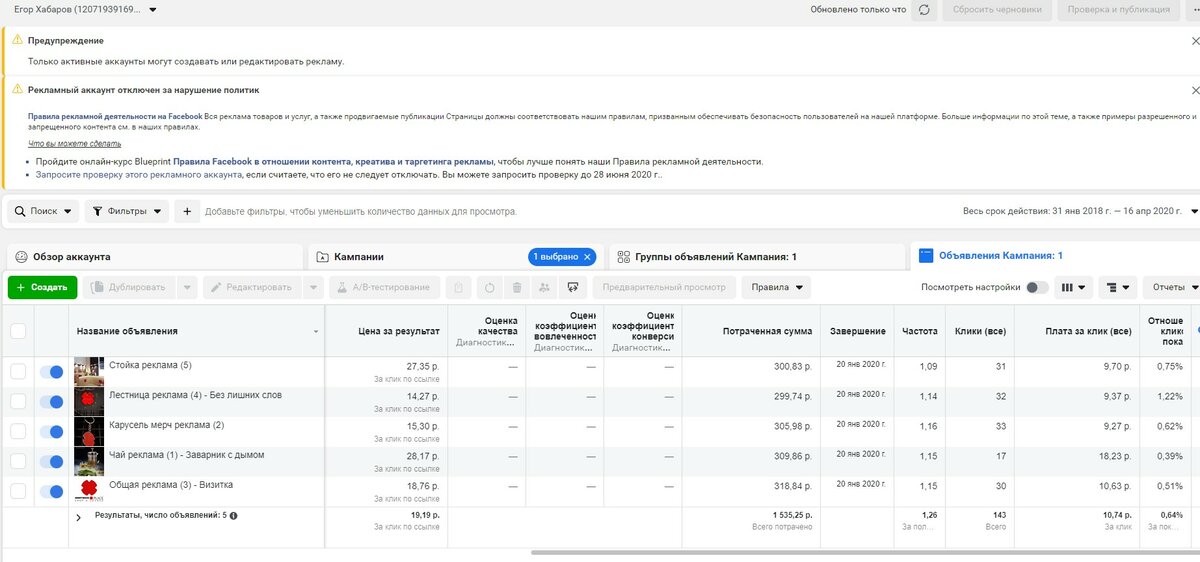This screenshot has height=562, width=1200.
Task: Click the undo/revert icon in toolbar
Action: coord(490,288)
